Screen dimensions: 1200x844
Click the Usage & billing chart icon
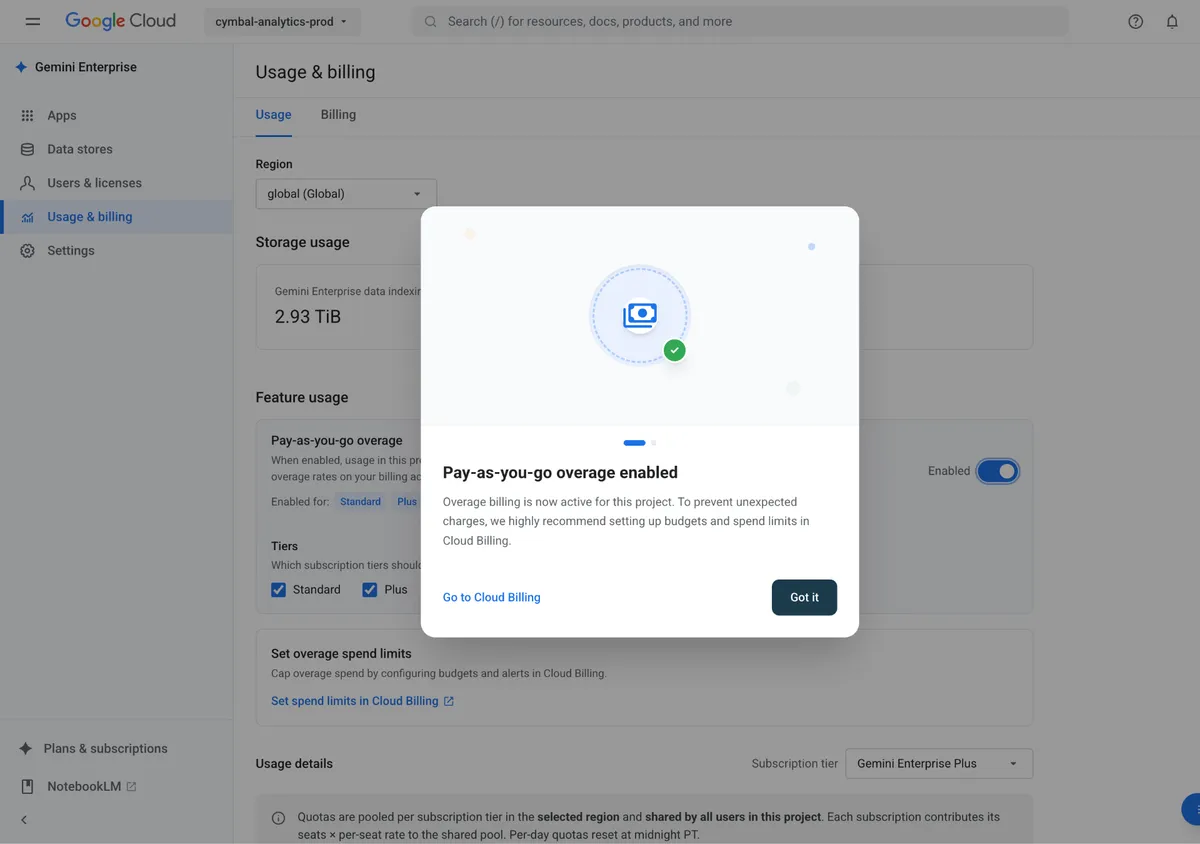point(27,217)
